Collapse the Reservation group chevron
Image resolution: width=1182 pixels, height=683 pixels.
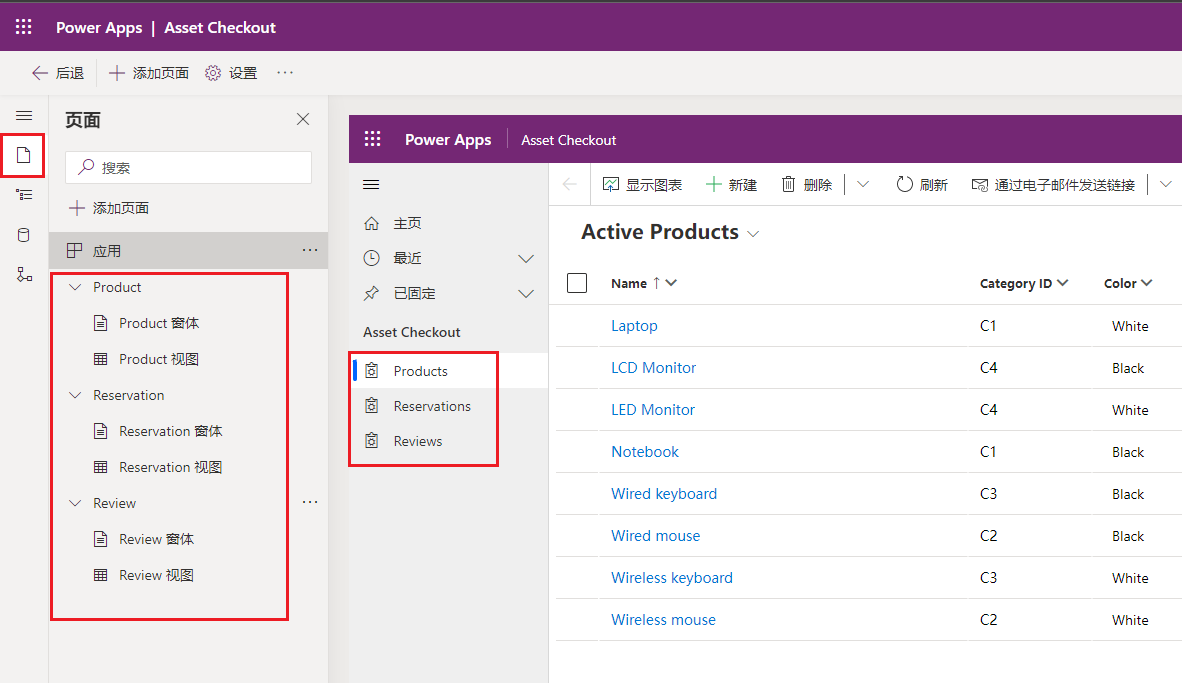pos(75,395)
